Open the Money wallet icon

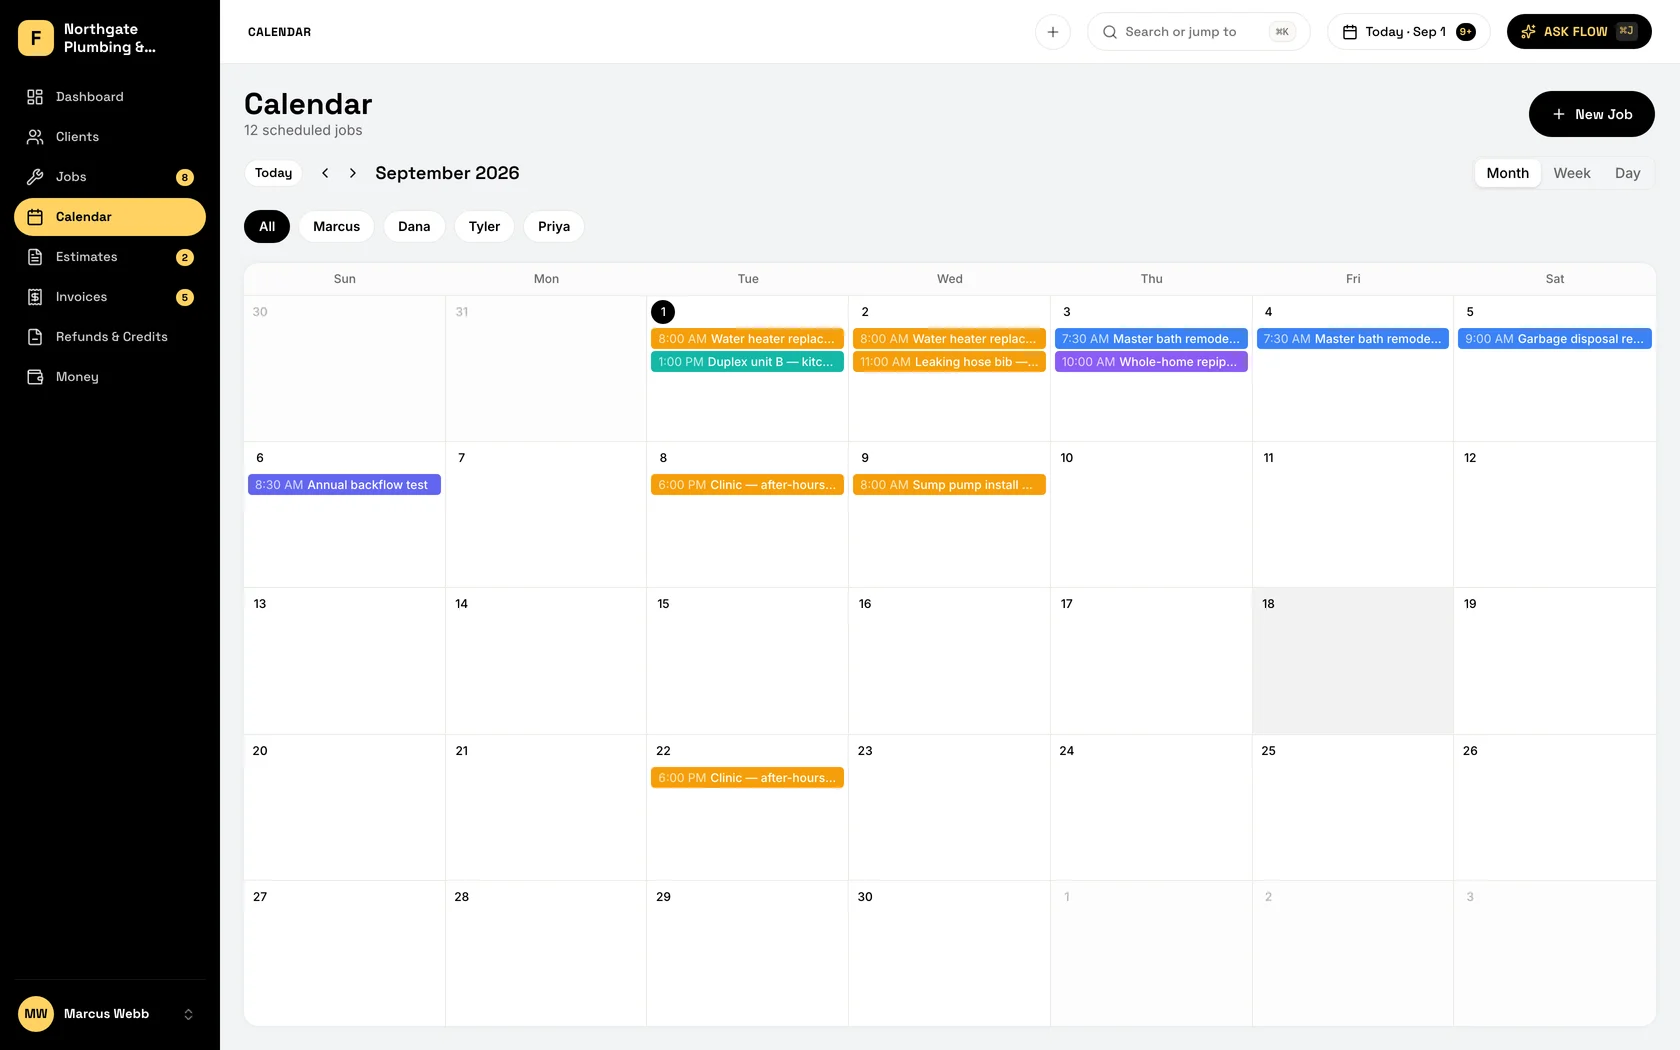pos(35,377)
